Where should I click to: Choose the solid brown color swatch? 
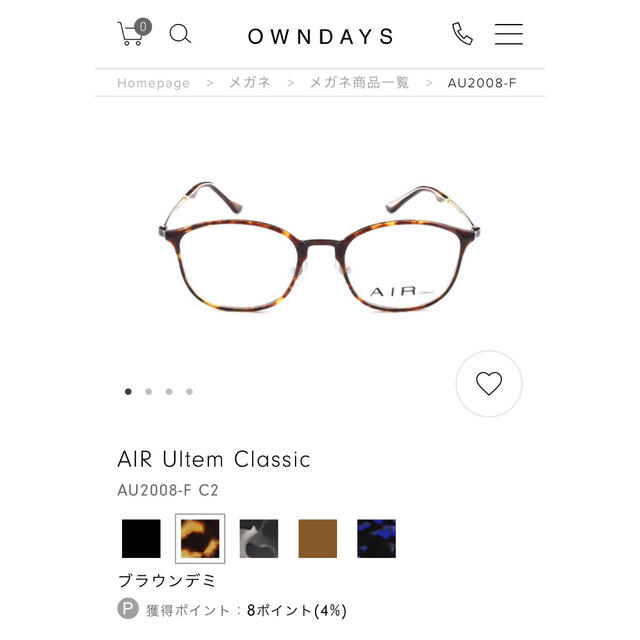[318, 538]
